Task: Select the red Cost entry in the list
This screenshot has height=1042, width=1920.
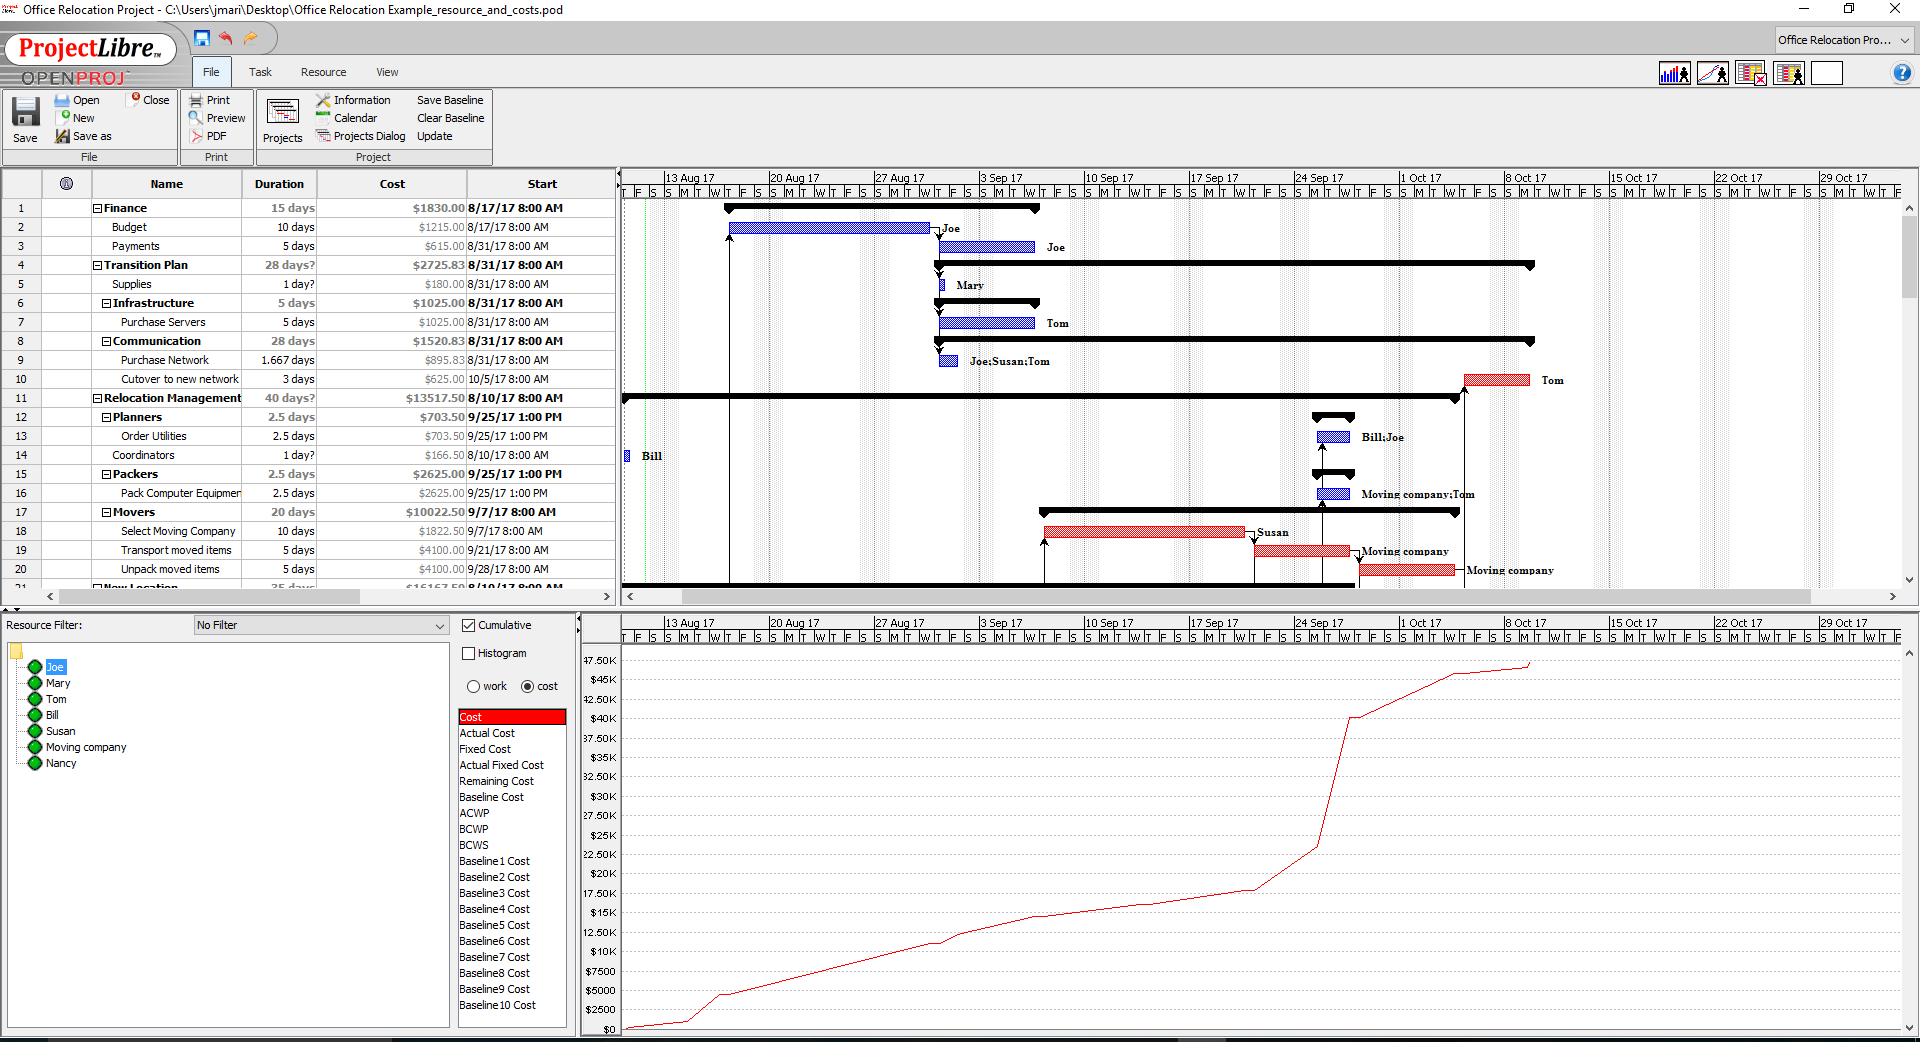Action: 512,717
